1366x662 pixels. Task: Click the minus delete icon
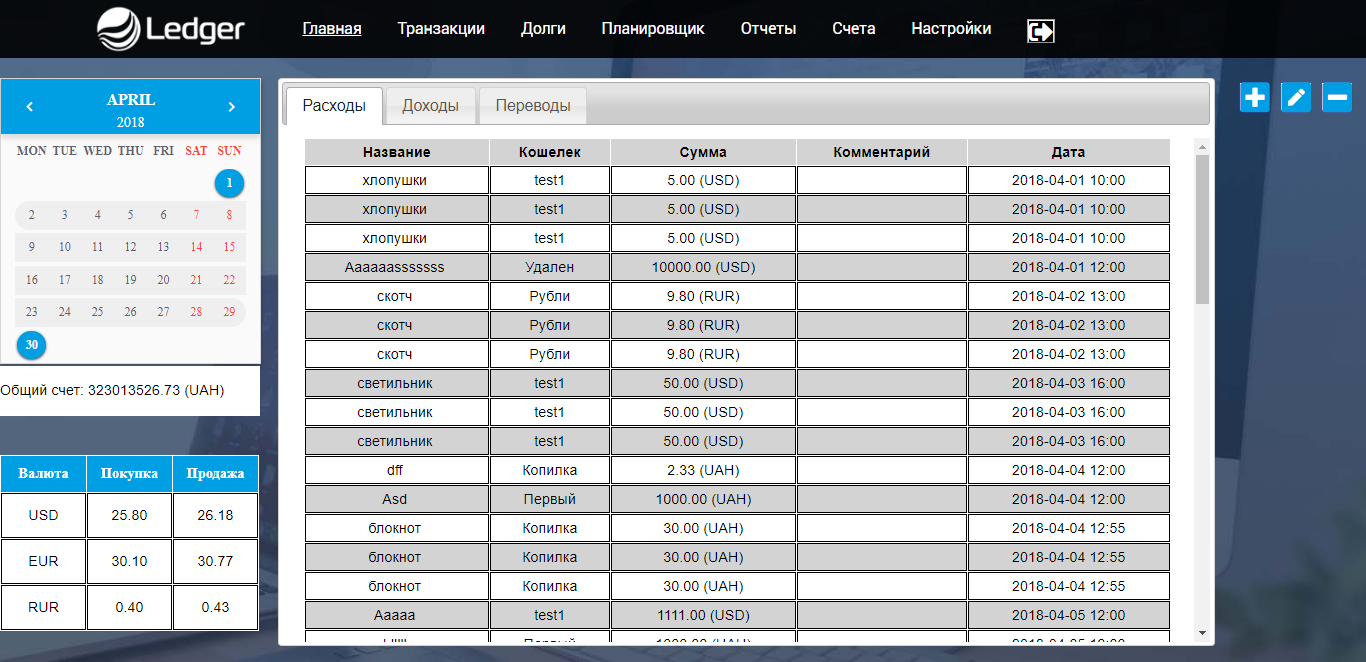1337,97
